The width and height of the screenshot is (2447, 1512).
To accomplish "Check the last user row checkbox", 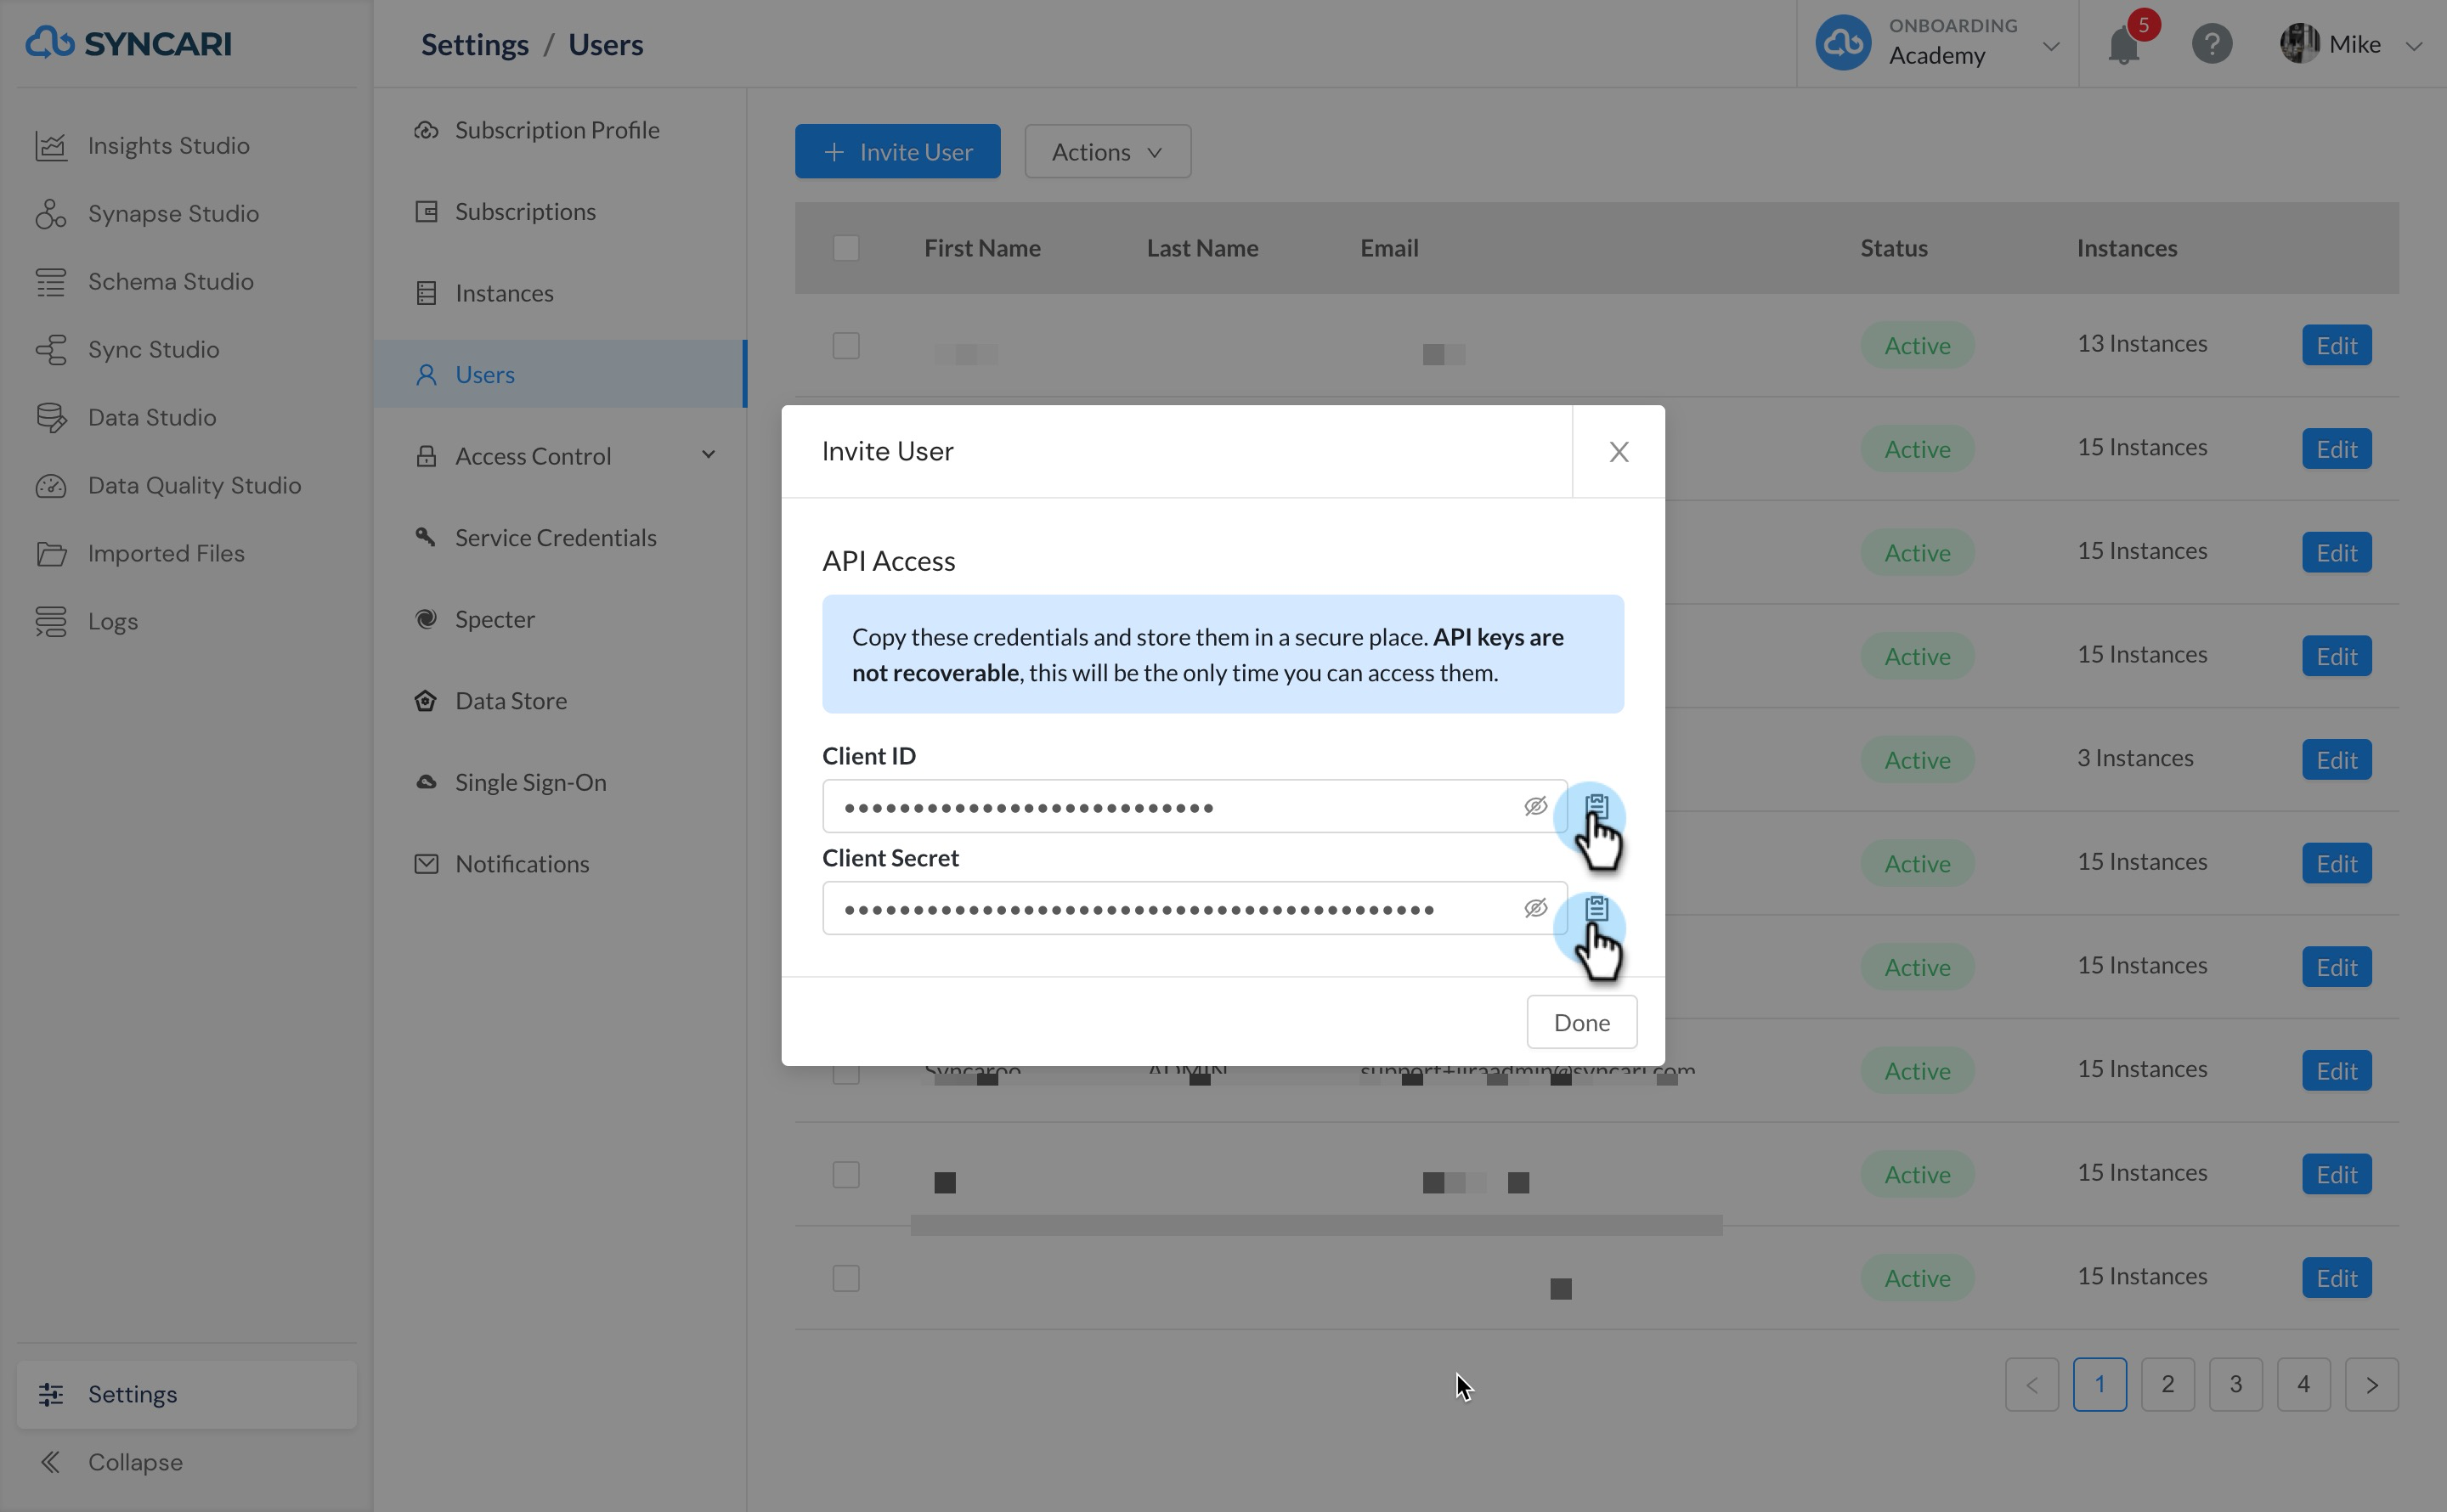I will click(846, 1279).
